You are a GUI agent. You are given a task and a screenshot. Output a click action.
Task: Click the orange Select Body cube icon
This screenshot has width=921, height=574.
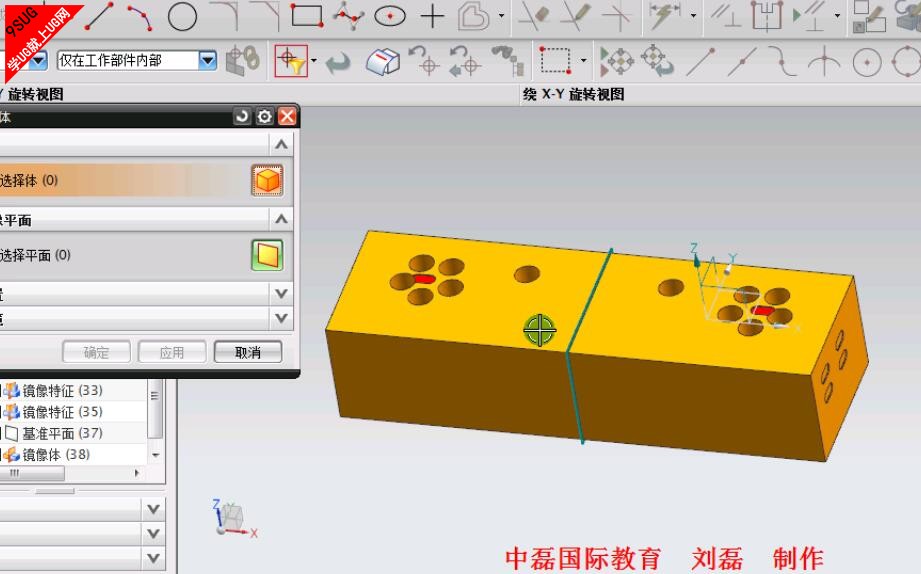coord(267,180)
